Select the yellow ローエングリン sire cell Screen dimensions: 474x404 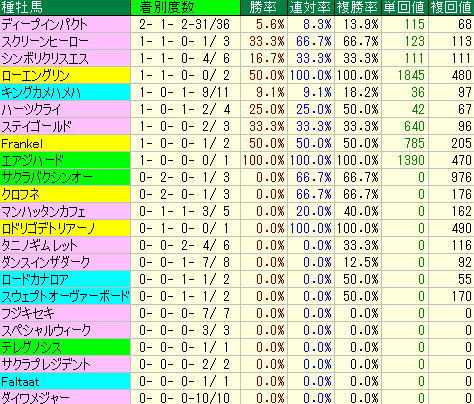pos(65,75)
